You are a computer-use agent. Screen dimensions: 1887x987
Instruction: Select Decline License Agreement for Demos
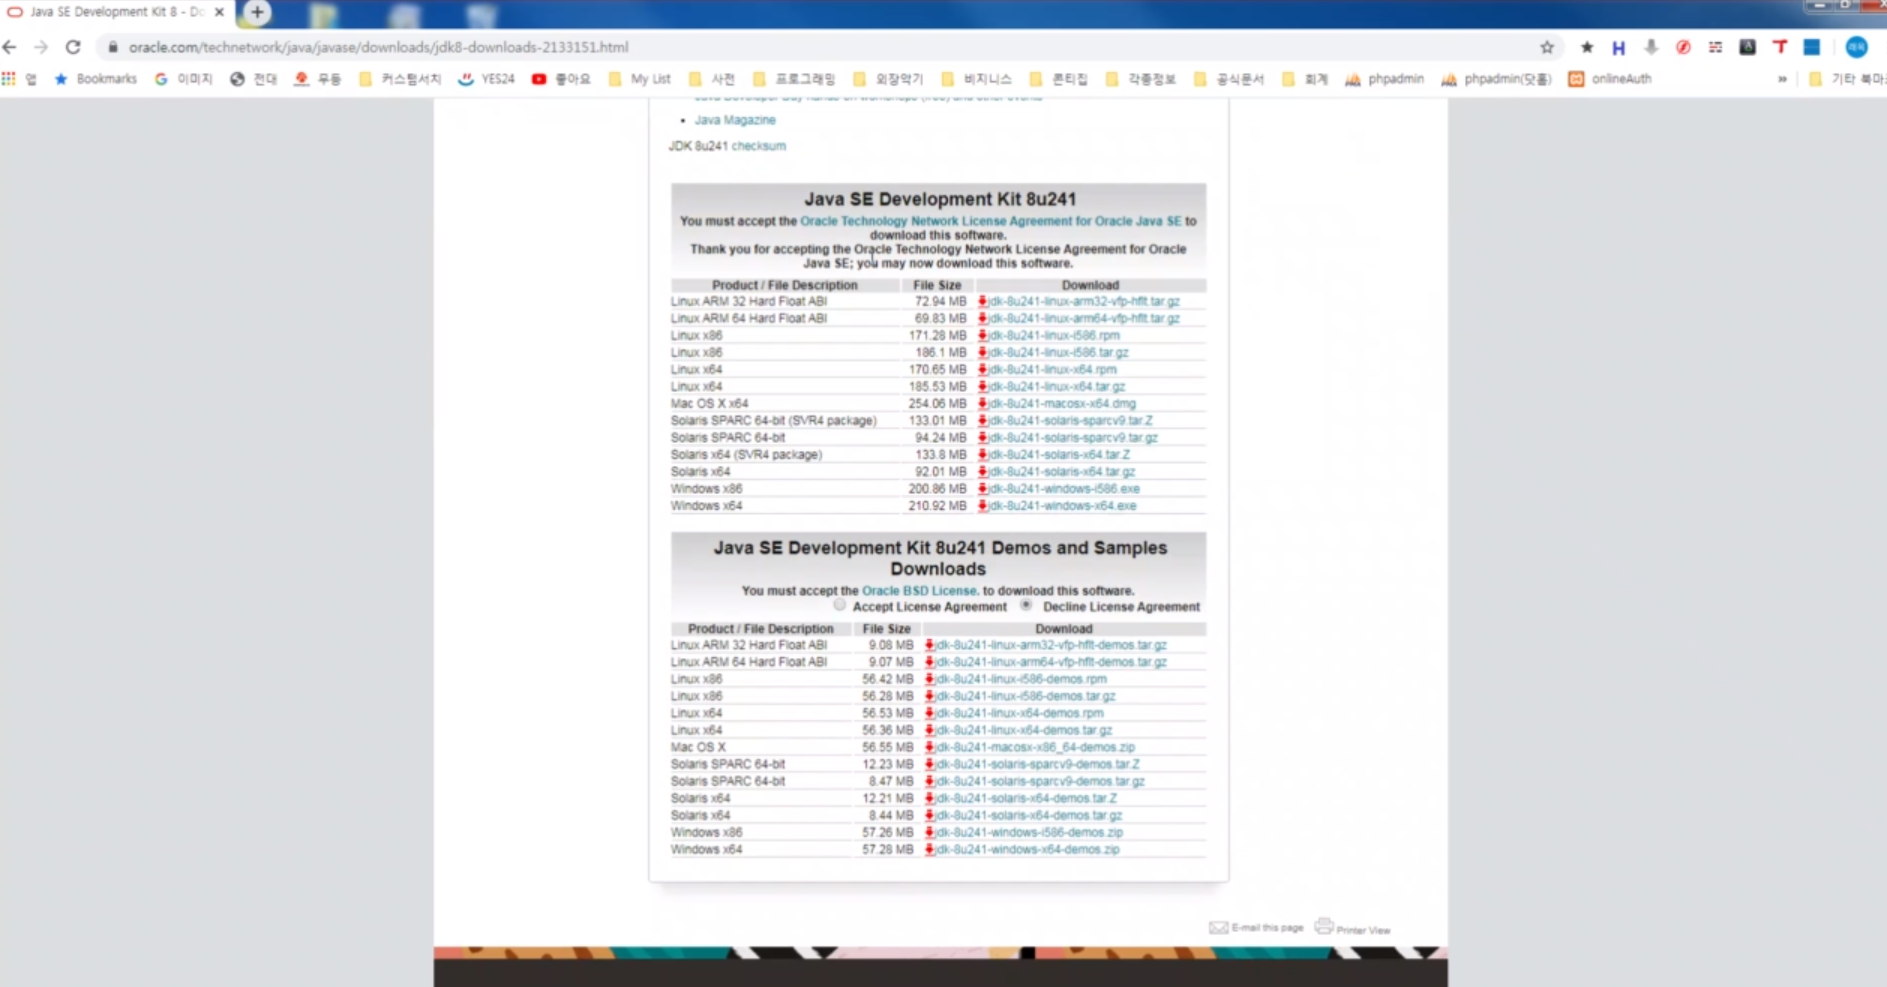click(1026, 605)
